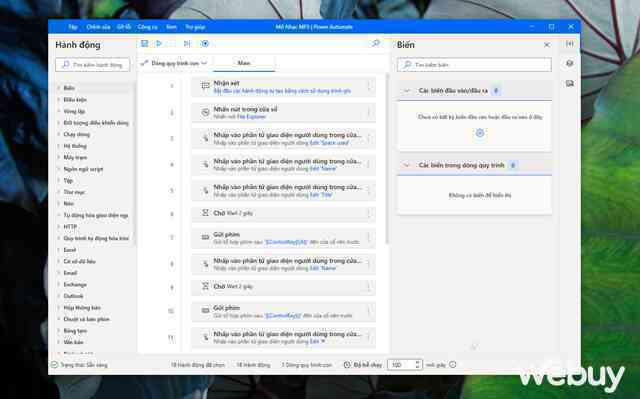Open UI elements panel icon on right

click(569, 63)
